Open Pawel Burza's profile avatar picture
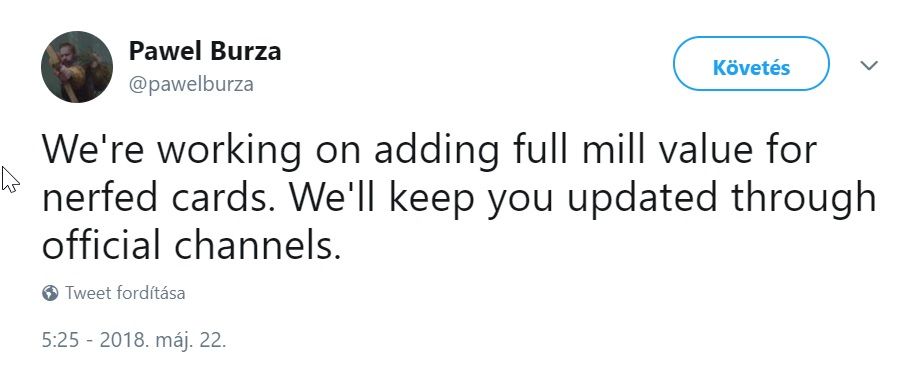The width and height of the screenshot is (899, 368). tap(77, 67)
